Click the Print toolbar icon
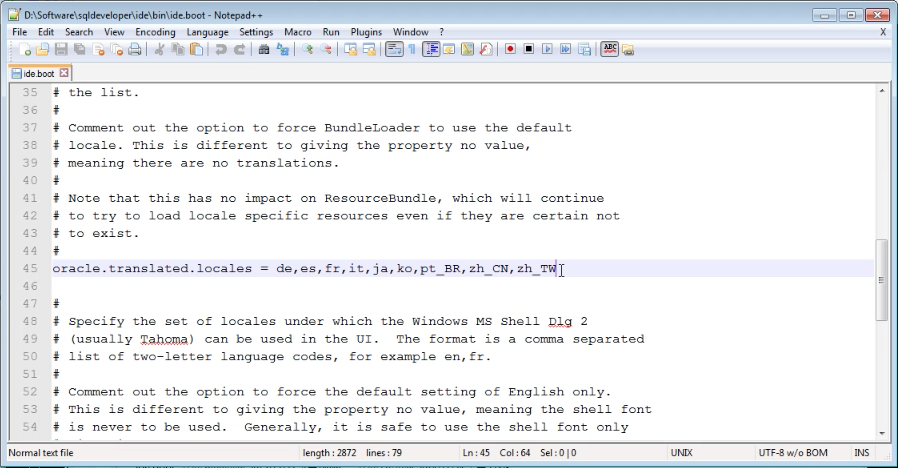The height and width of the screenshot is (468, 898). click(135, 50)
